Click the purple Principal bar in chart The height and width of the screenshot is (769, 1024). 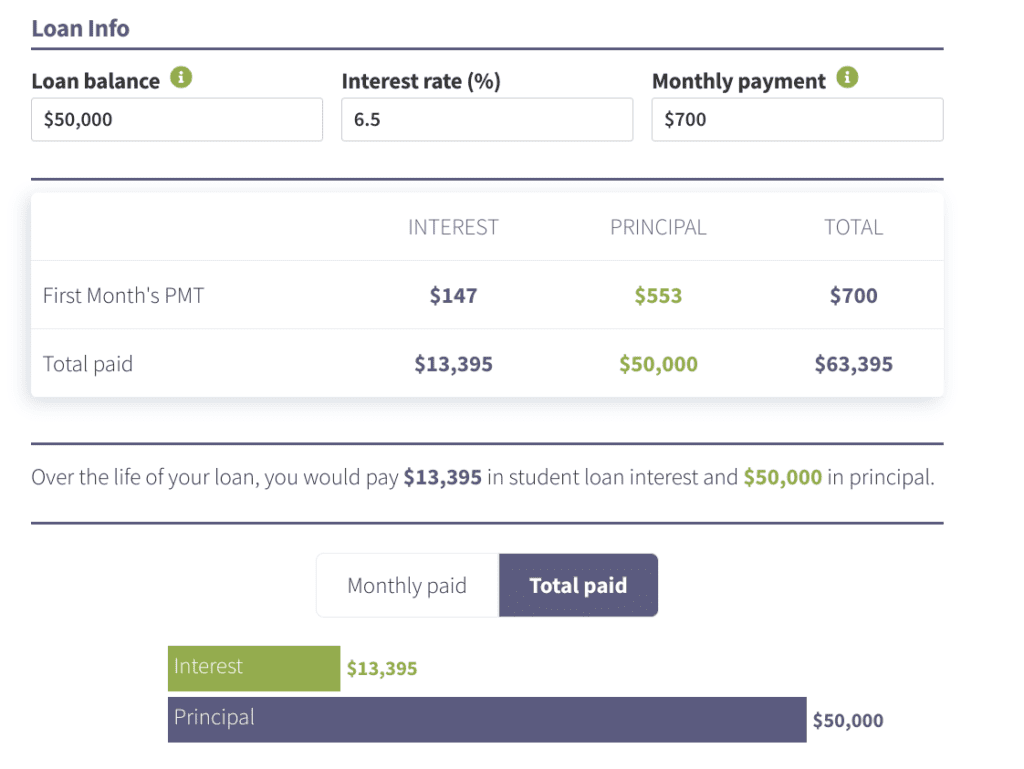487,719
